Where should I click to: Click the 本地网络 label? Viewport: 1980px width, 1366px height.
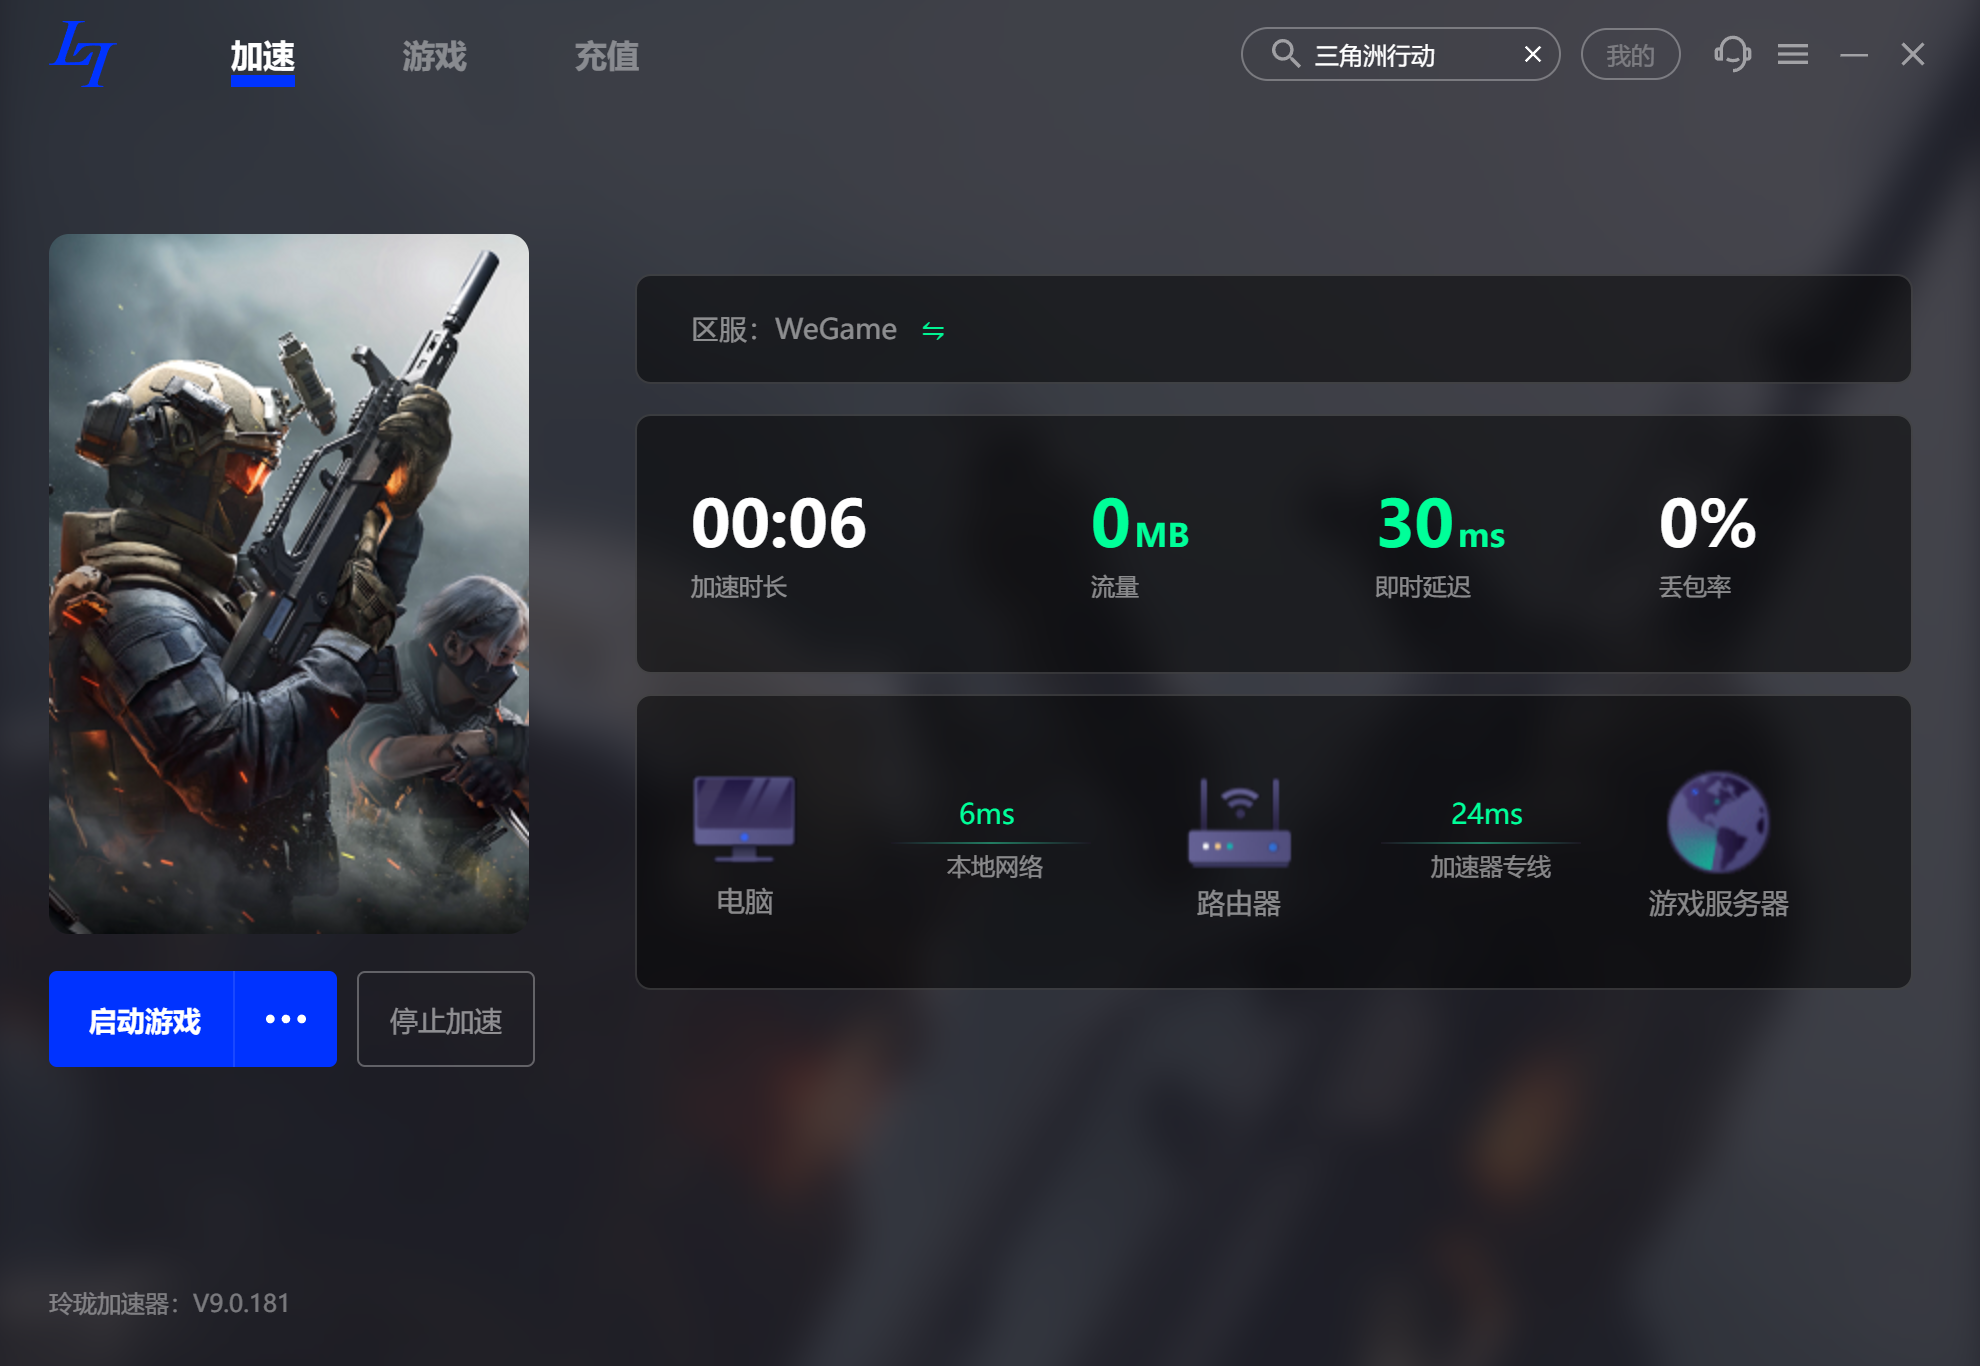(995, 867)
